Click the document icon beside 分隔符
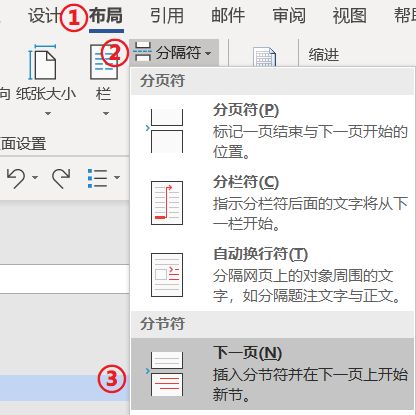 coord(264,57)
